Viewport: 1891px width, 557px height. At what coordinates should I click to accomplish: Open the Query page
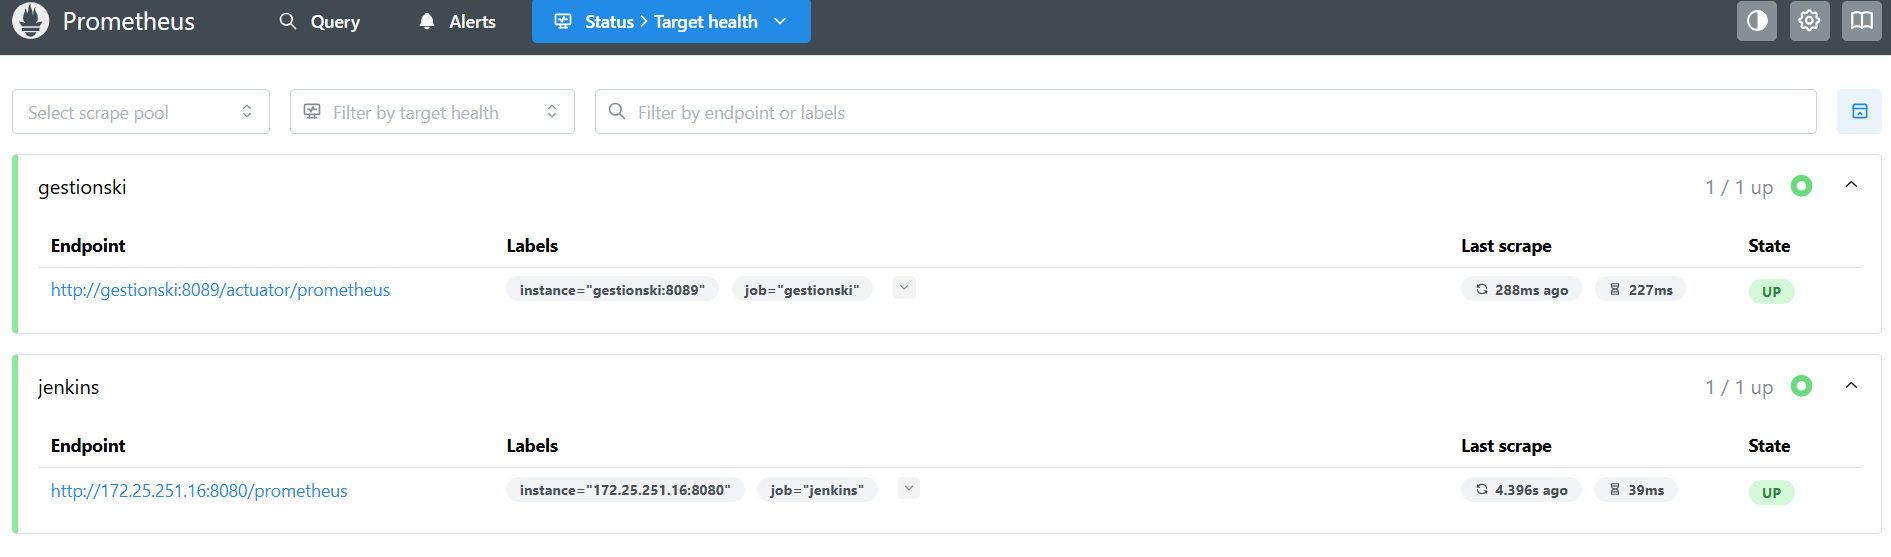[320, 21]
